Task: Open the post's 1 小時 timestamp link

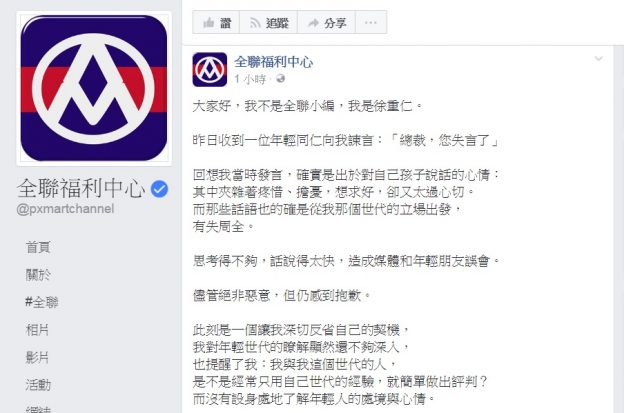Action: click(250, 79)
